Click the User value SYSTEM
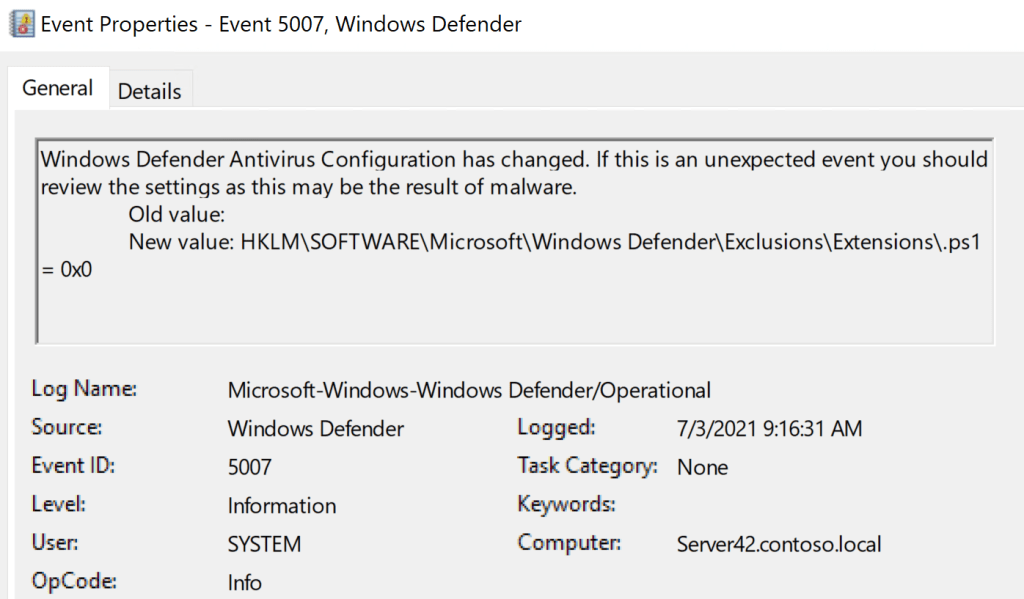 [264, 544]
